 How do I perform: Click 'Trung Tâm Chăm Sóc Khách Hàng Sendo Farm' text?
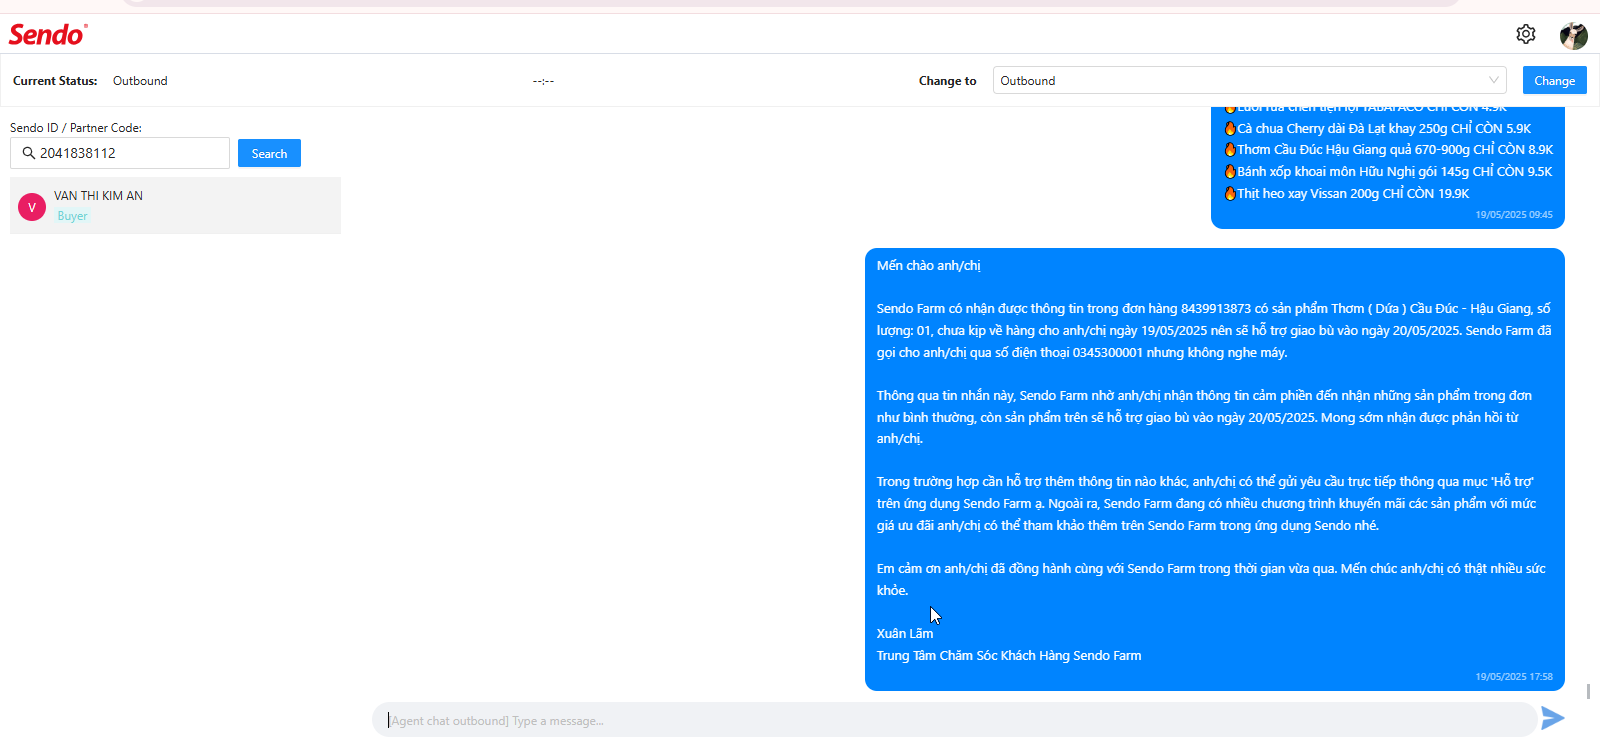(x=1009, y=656)
